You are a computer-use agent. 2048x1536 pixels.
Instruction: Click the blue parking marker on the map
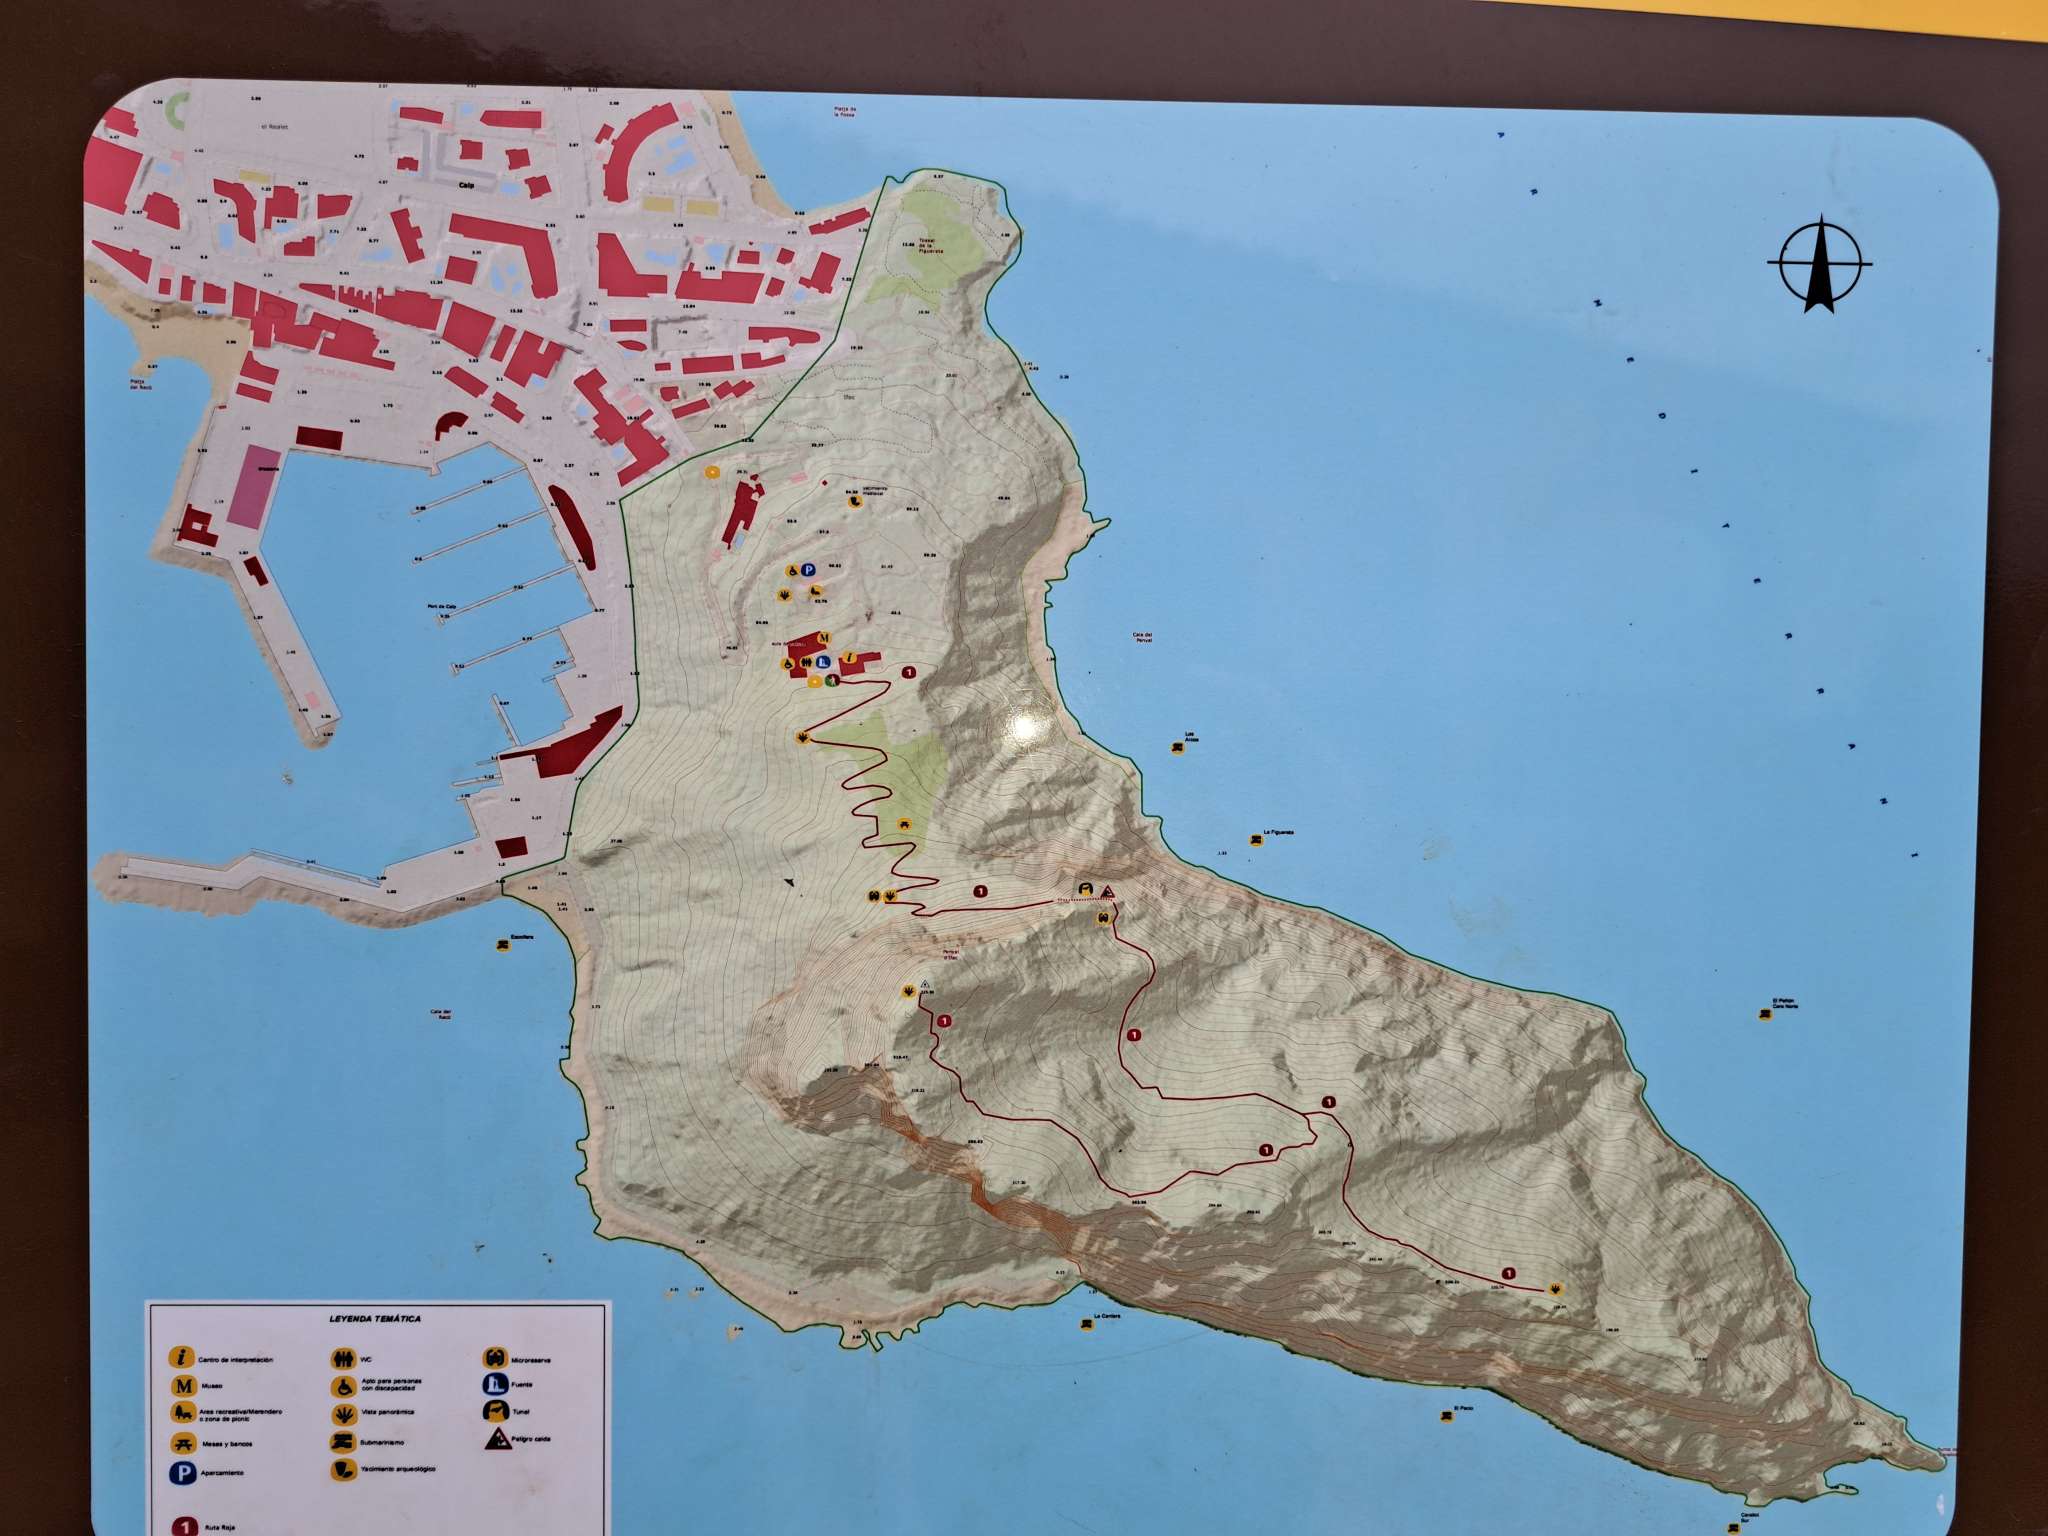pos(808,570)
